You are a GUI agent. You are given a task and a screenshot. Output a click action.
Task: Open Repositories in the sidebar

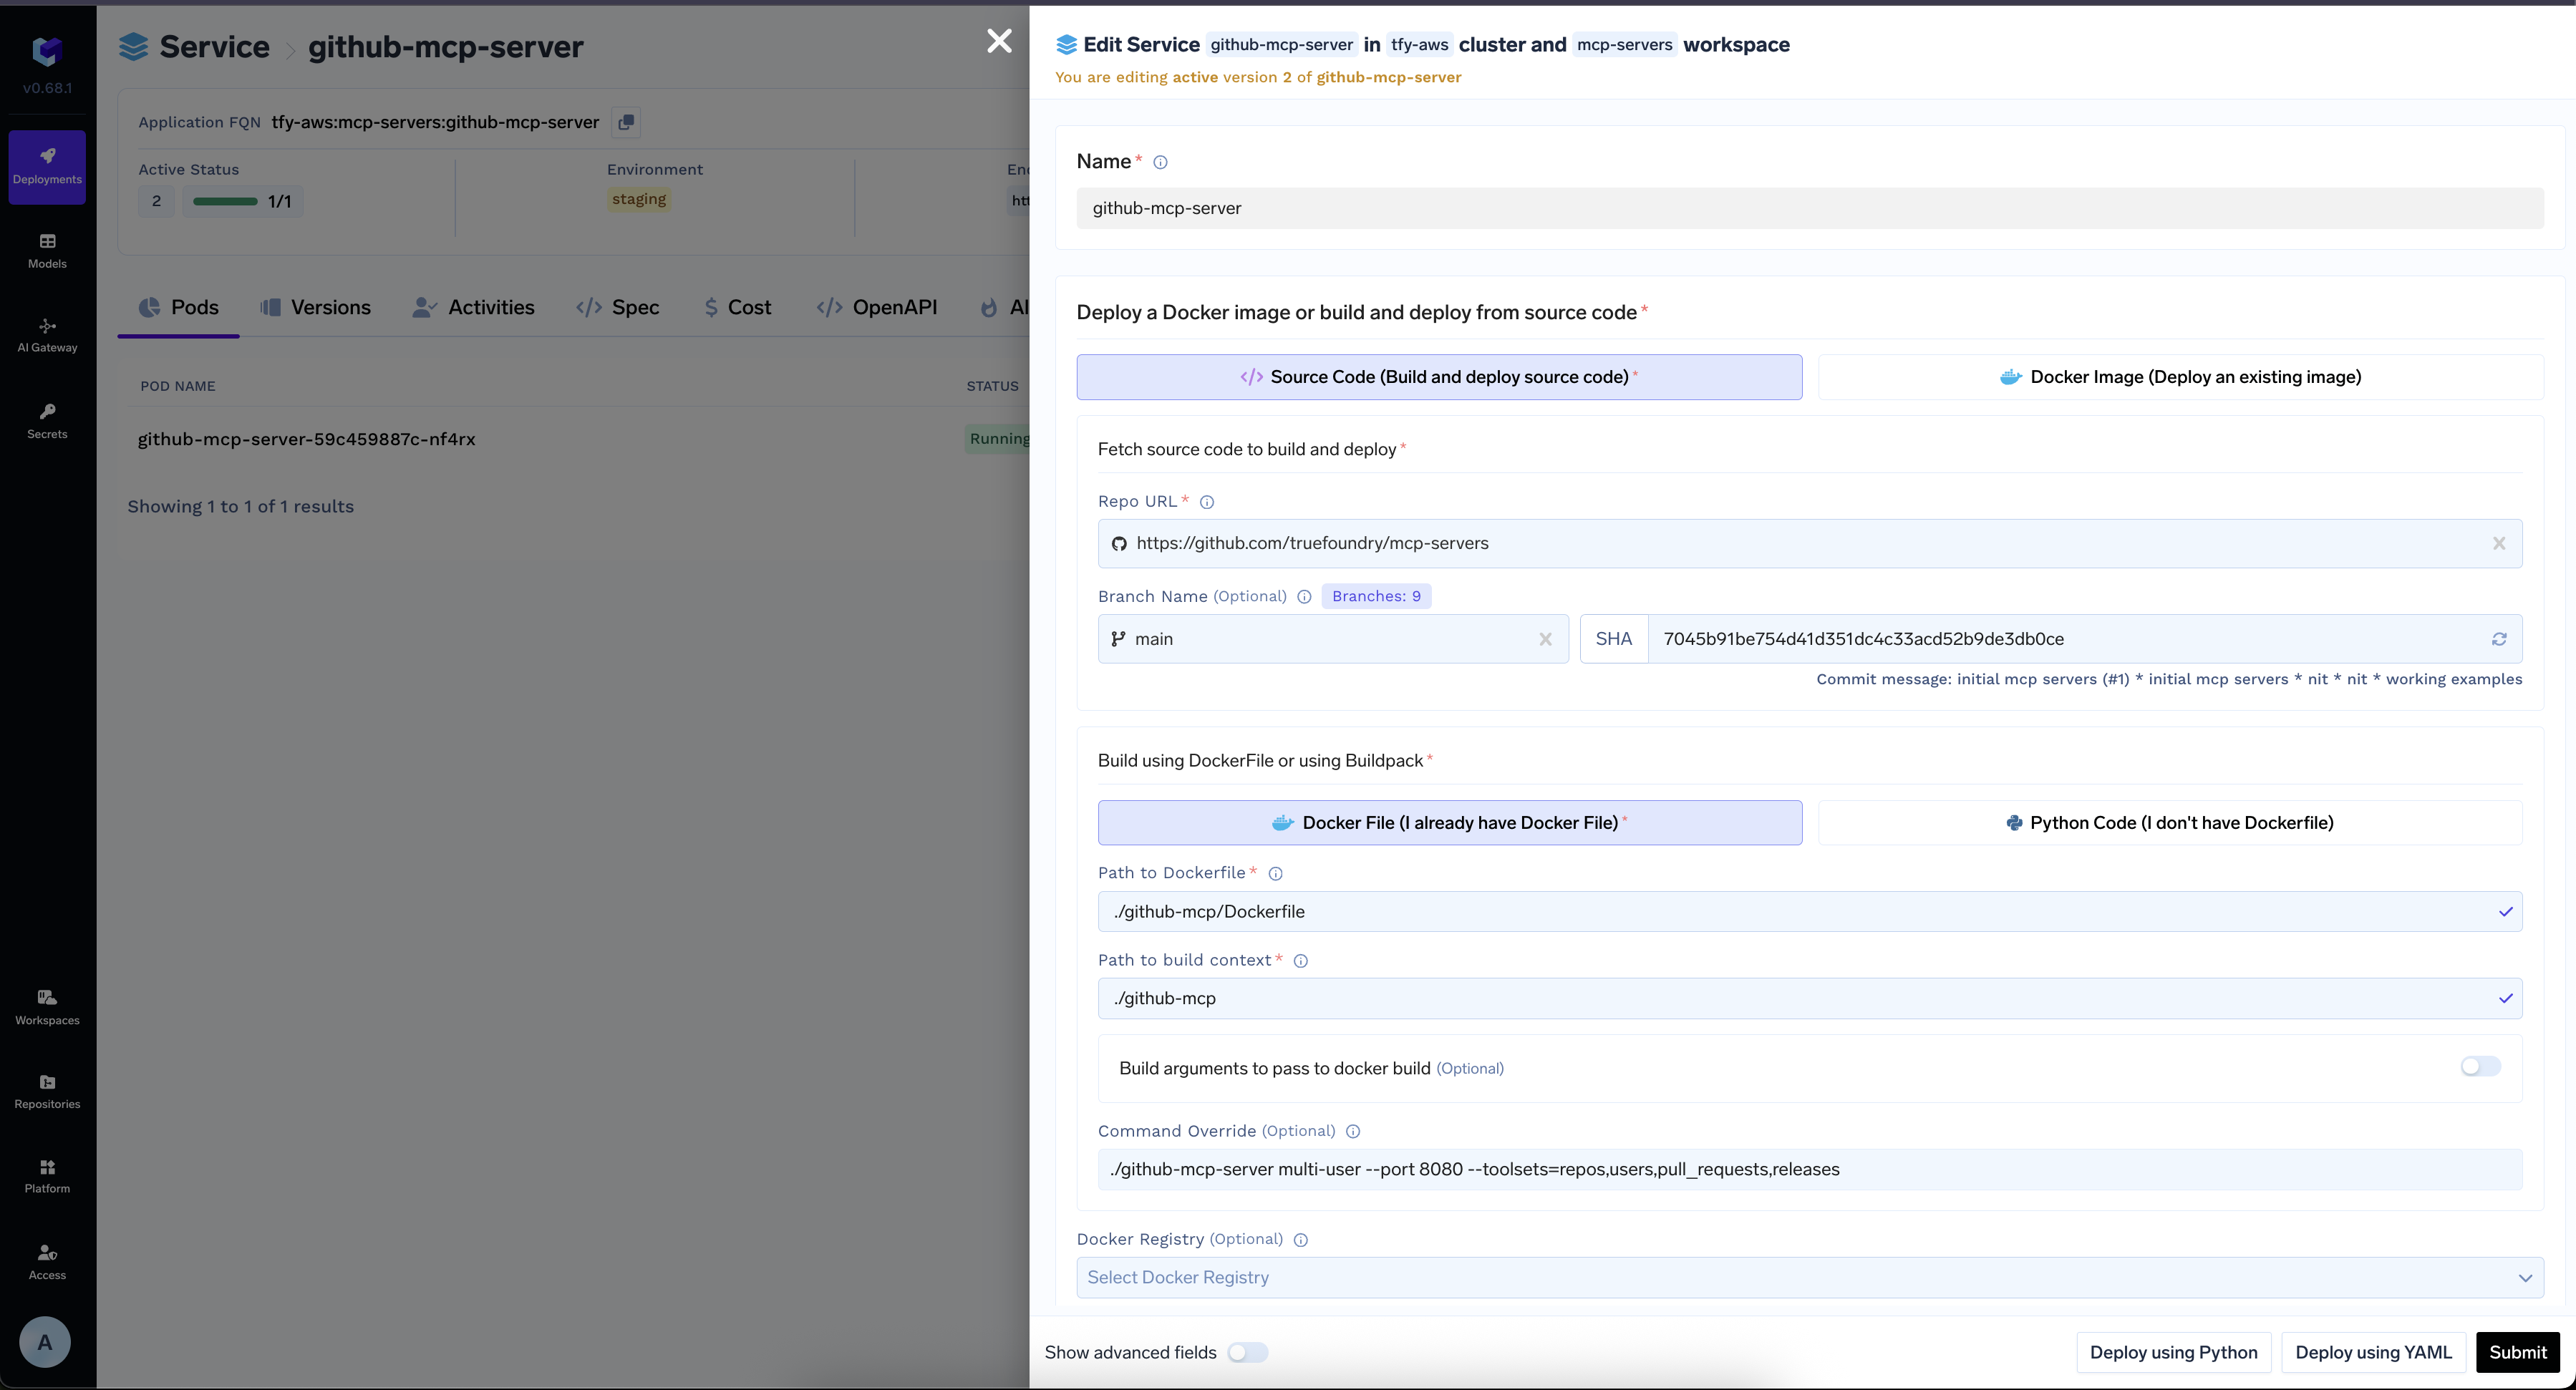47,1091
